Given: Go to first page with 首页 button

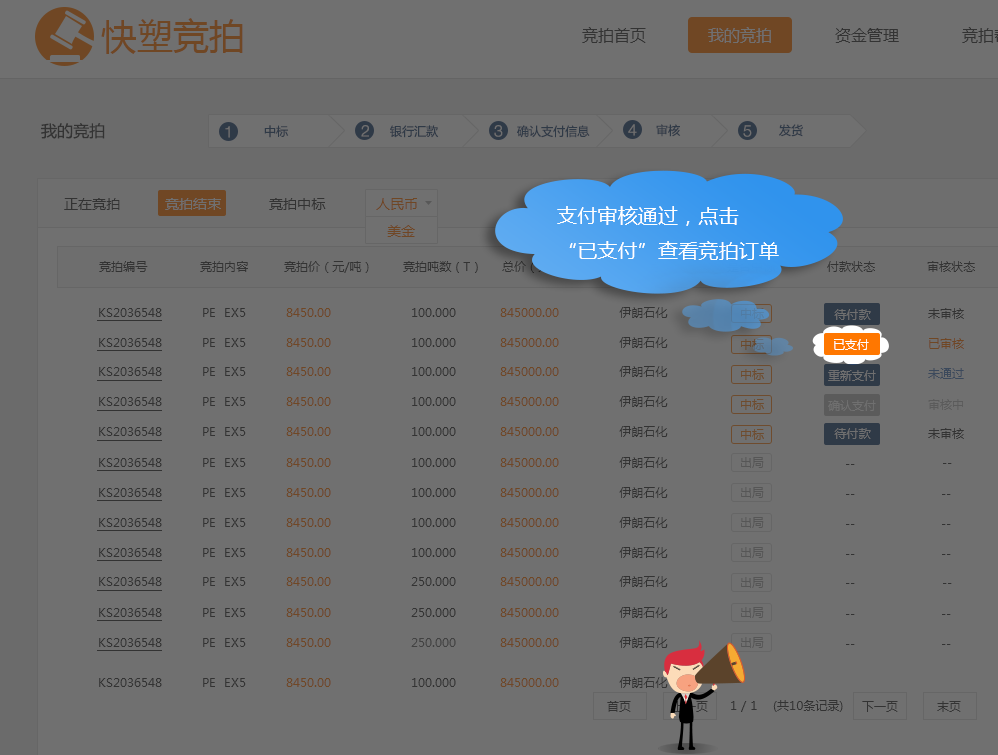Looking at the screenshot, I should [x=619, y=706].
